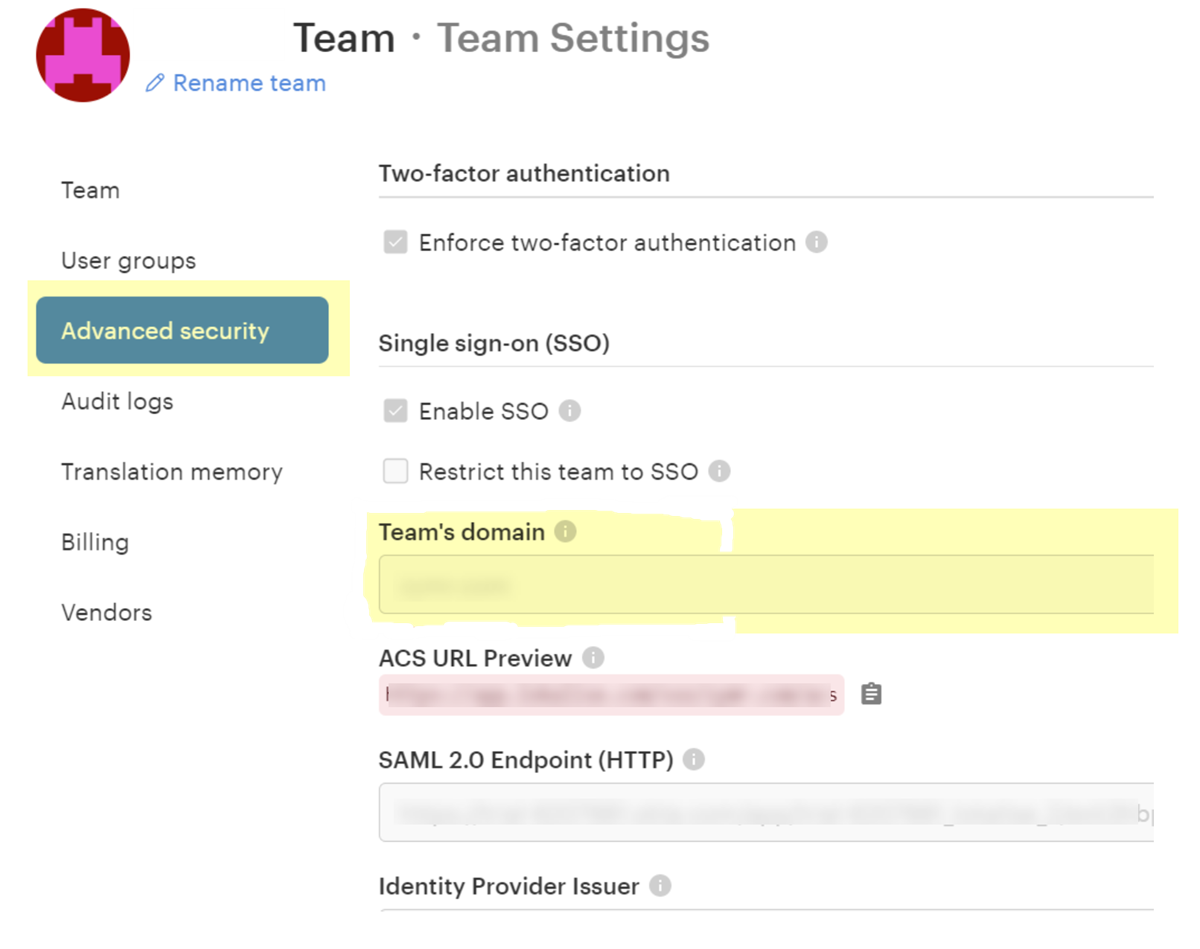Open User groups in sidebar
The height and width of the screenshot is (949, 1200).
pyautogui.click(x=128, y=261)
